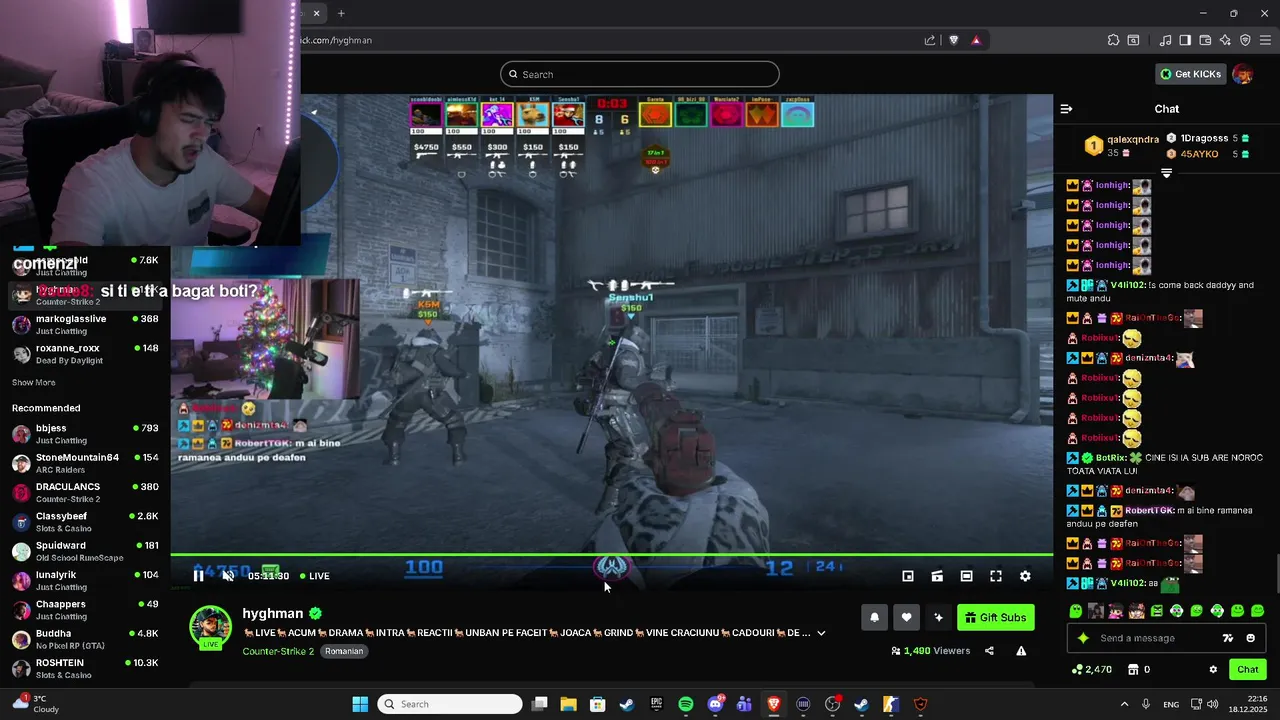Open Brave Wallet icon
Viewport: 1280px width, 720px height.
point(1205,40)
